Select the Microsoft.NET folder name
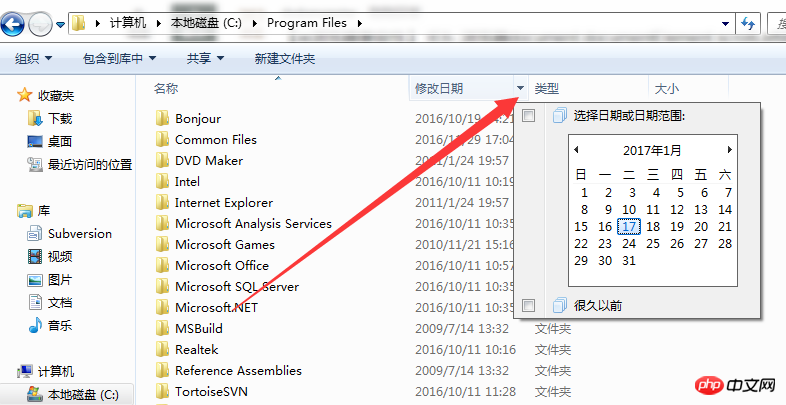This screenshot has width=786, height=405. pos(216,308)
